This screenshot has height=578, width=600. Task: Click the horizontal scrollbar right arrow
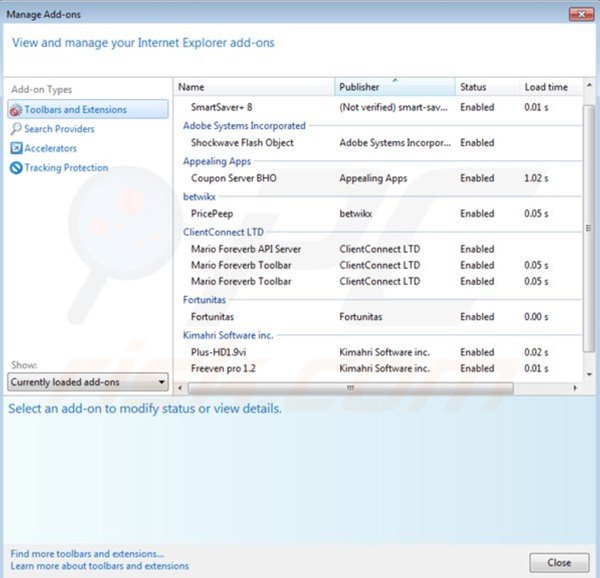tap(575, 388)
